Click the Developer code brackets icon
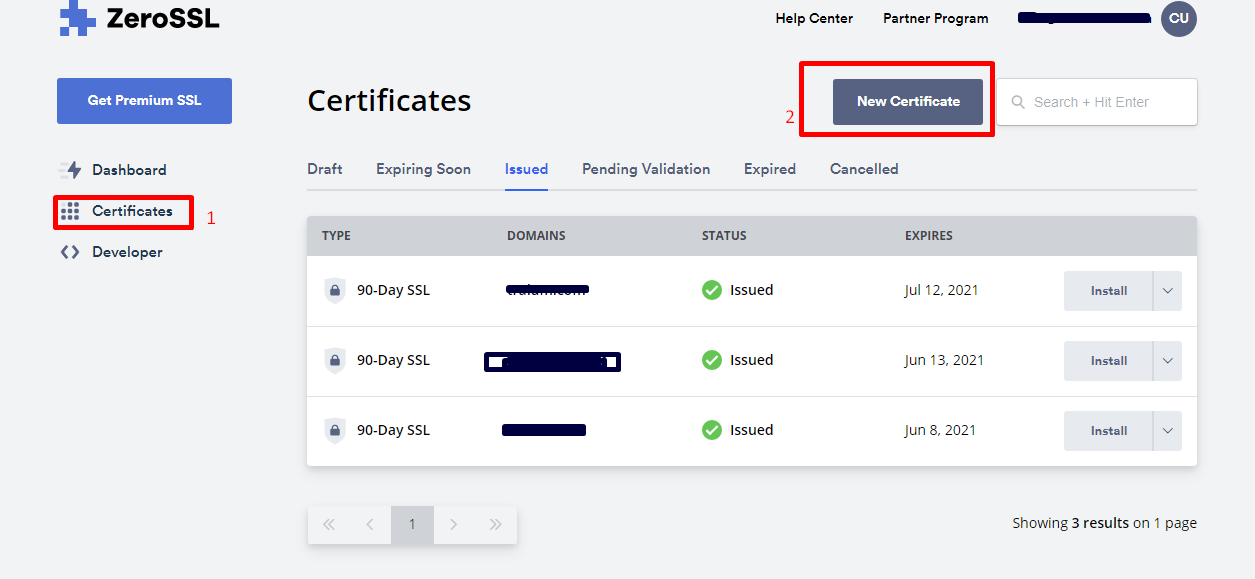Image resolution: width=1255 pixels, height=579 pixels. pos(70,252)
